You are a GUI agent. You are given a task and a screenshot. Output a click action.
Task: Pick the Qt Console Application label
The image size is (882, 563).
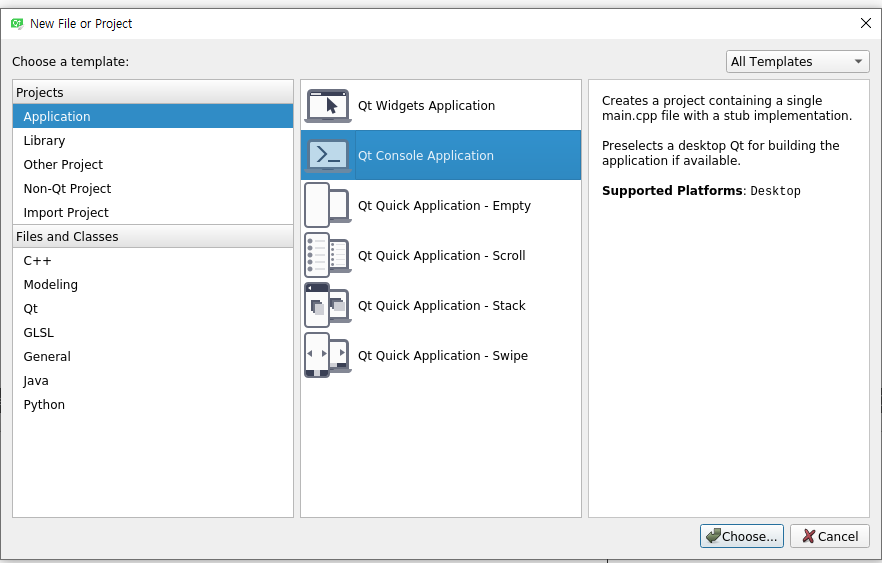426,156
